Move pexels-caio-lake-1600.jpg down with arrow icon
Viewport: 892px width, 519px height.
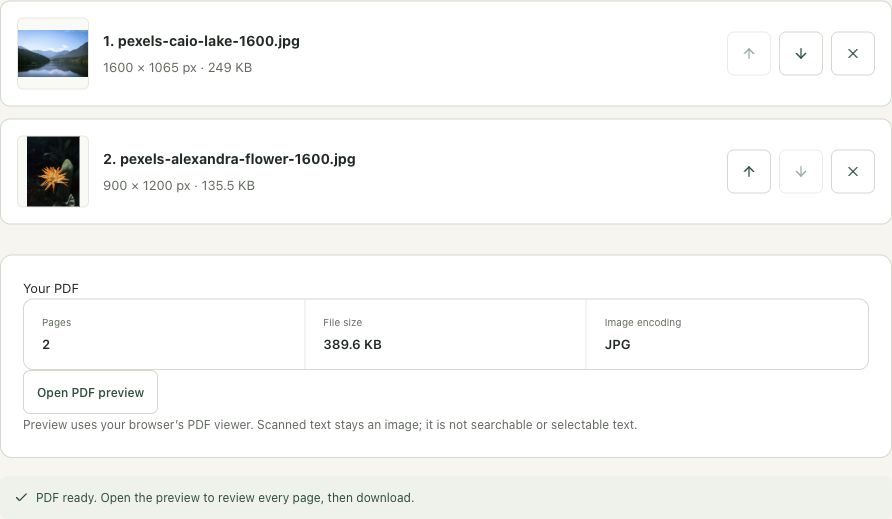tap(800, 53)
